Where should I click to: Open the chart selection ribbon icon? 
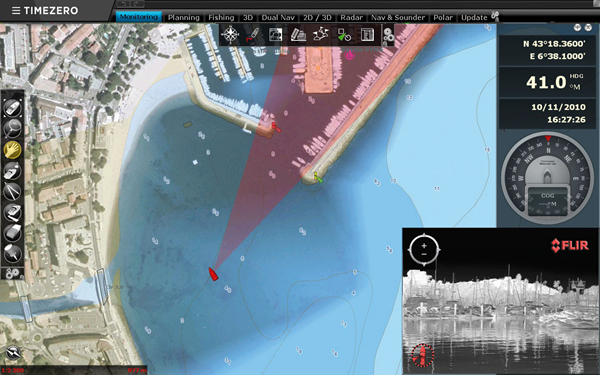(x=276, y=34)
